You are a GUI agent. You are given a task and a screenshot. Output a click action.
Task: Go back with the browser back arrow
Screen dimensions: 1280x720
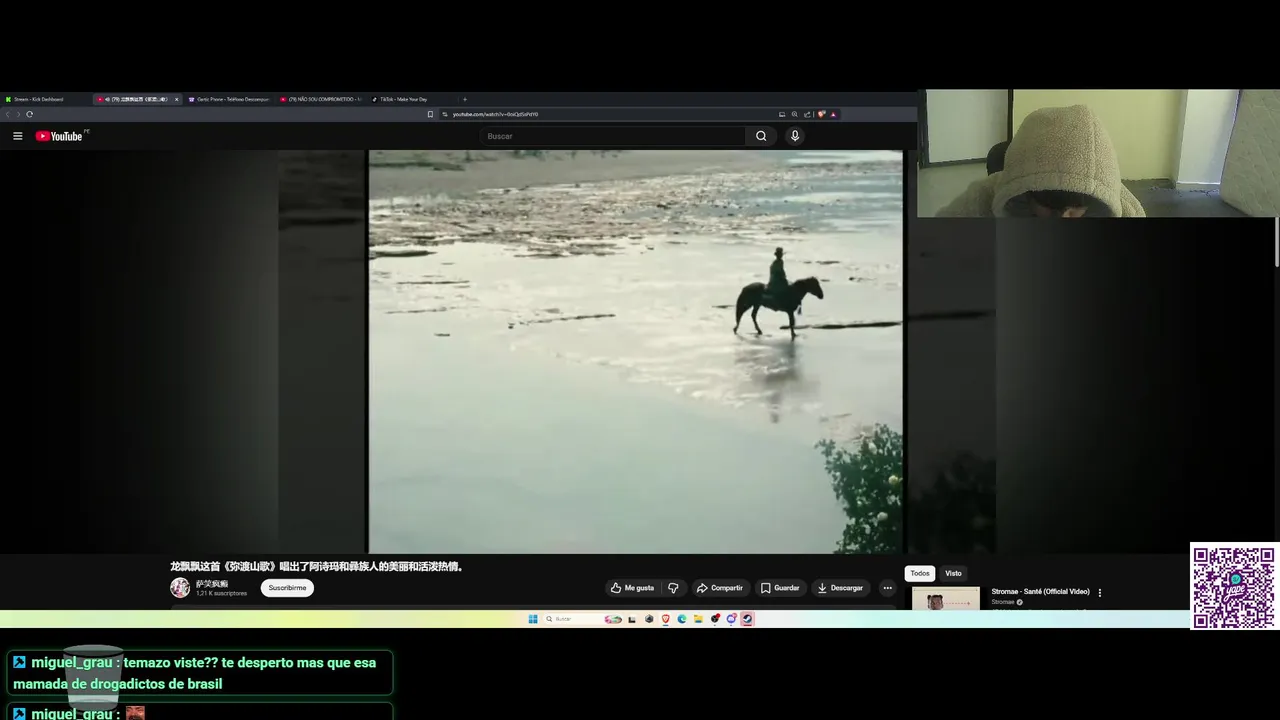click(7, 114)
